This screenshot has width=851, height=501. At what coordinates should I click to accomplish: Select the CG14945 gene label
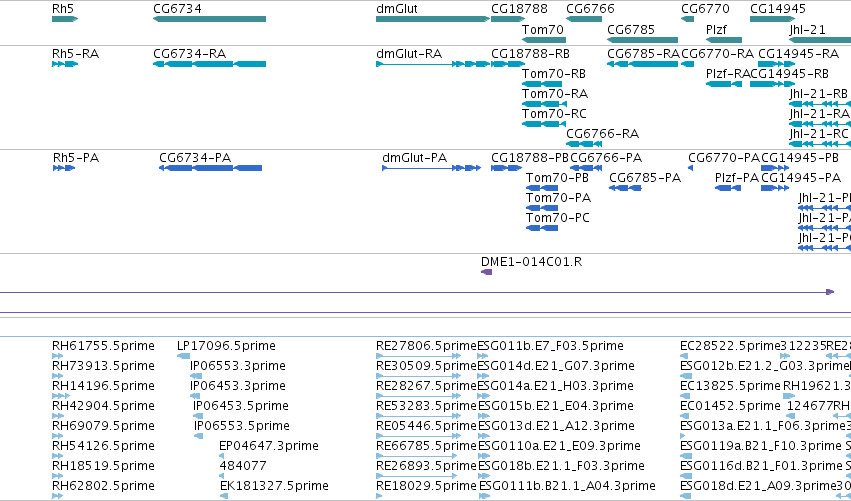pos(778,9)
